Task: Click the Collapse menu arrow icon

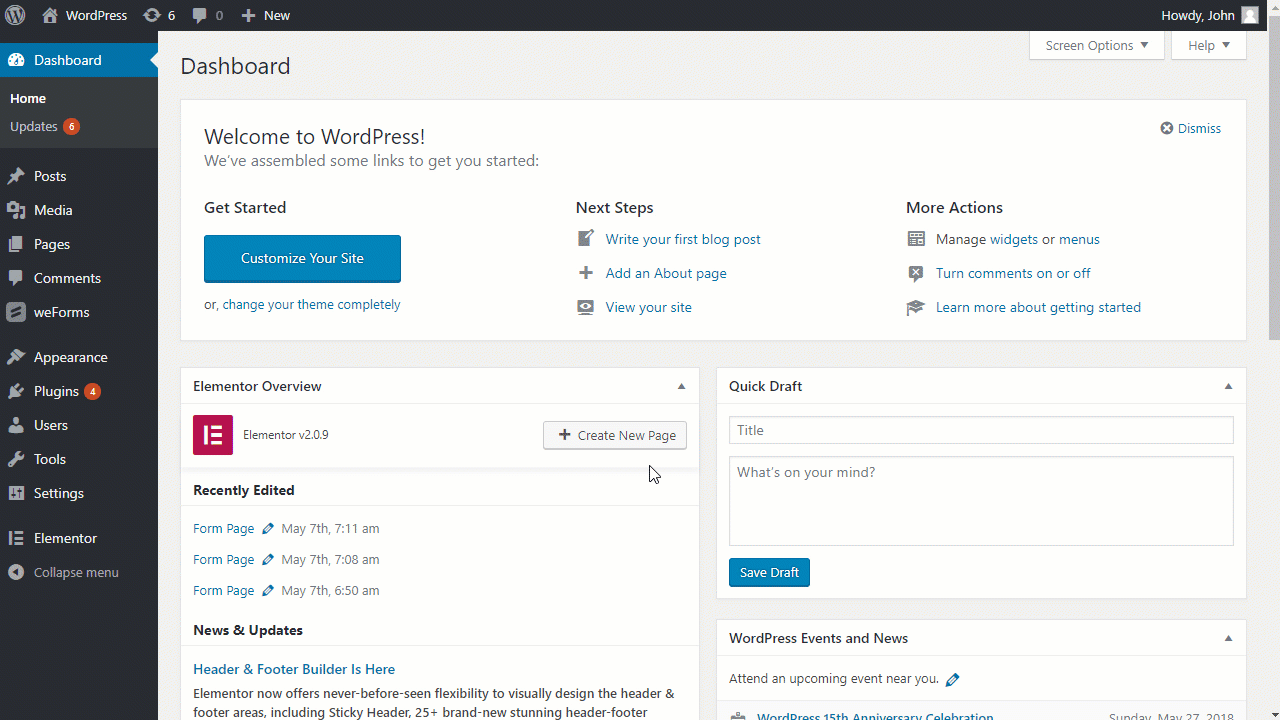Action: (x=16, y=572)
